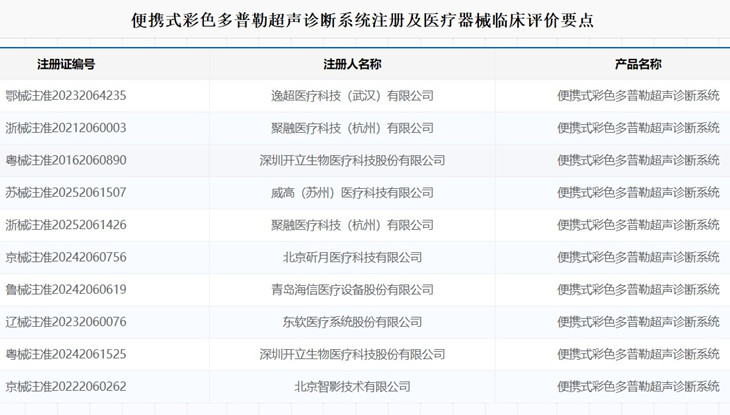Viewport: 730px width, 415px height.
Task: Click product name in row 浙械注准20252061426
Action: pyautogui.click(x=638, y=225)
